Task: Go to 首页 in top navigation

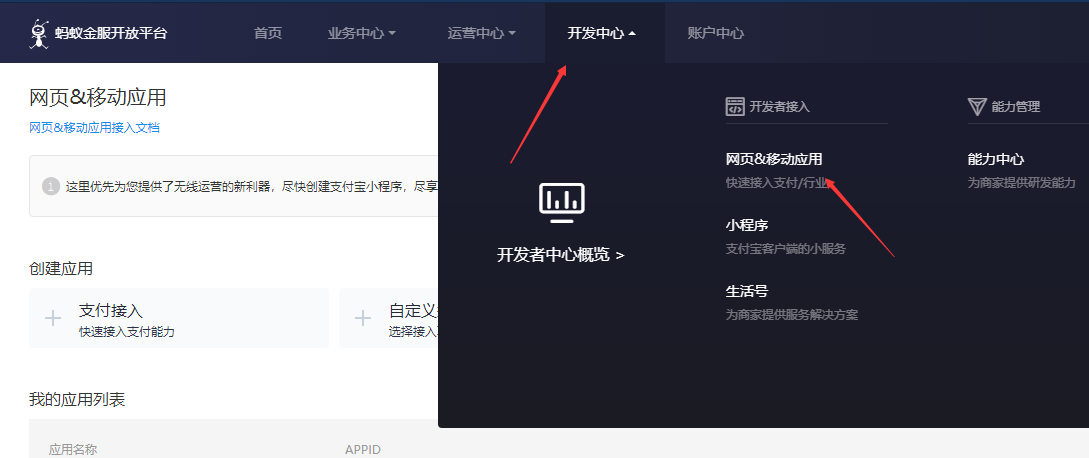Action: (268, 33)
